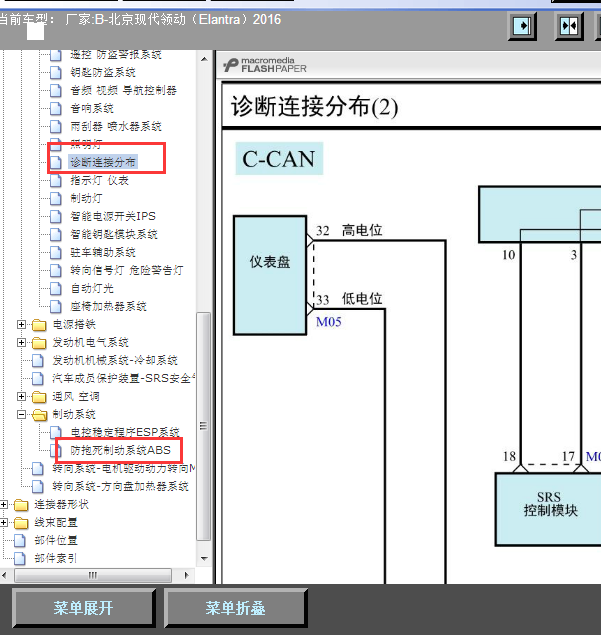The width and height of the screenshot is (601, 635).
Task: Open 转向系统-方向盘加热器系统 entry
Action: coord(120,486)
